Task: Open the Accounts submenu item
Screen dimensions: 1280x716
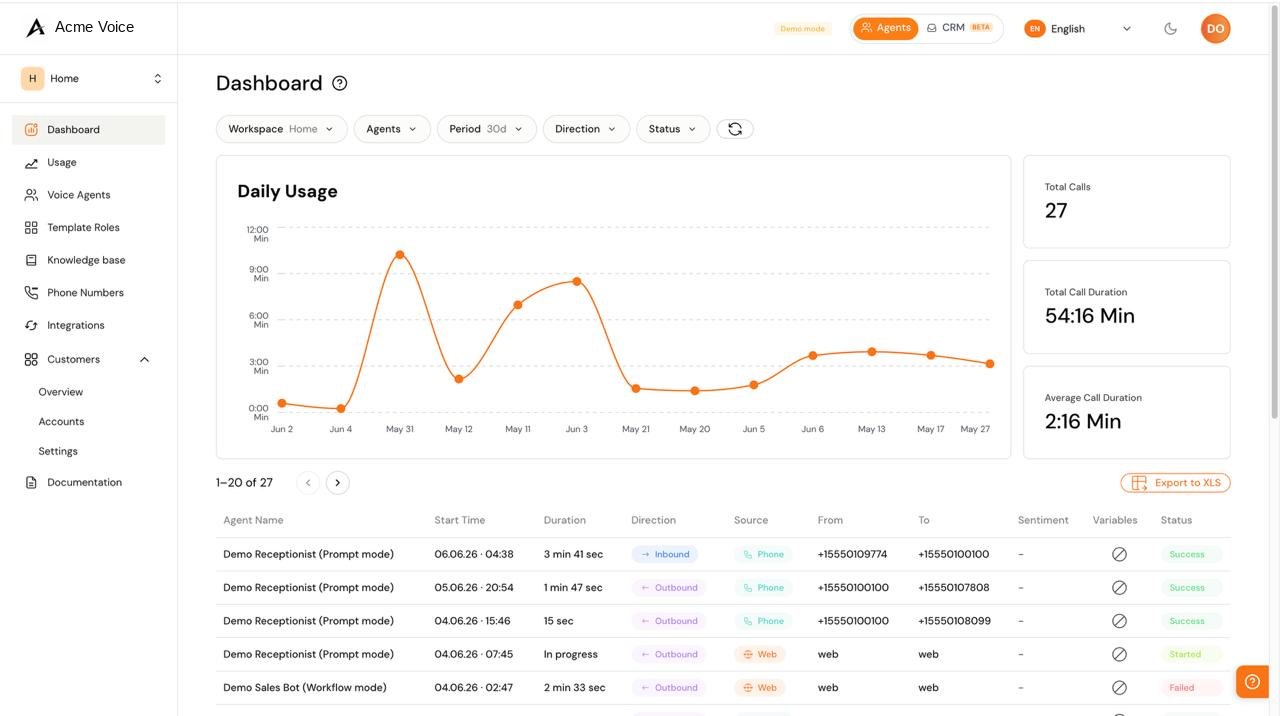Action: (x=61, y=422)
